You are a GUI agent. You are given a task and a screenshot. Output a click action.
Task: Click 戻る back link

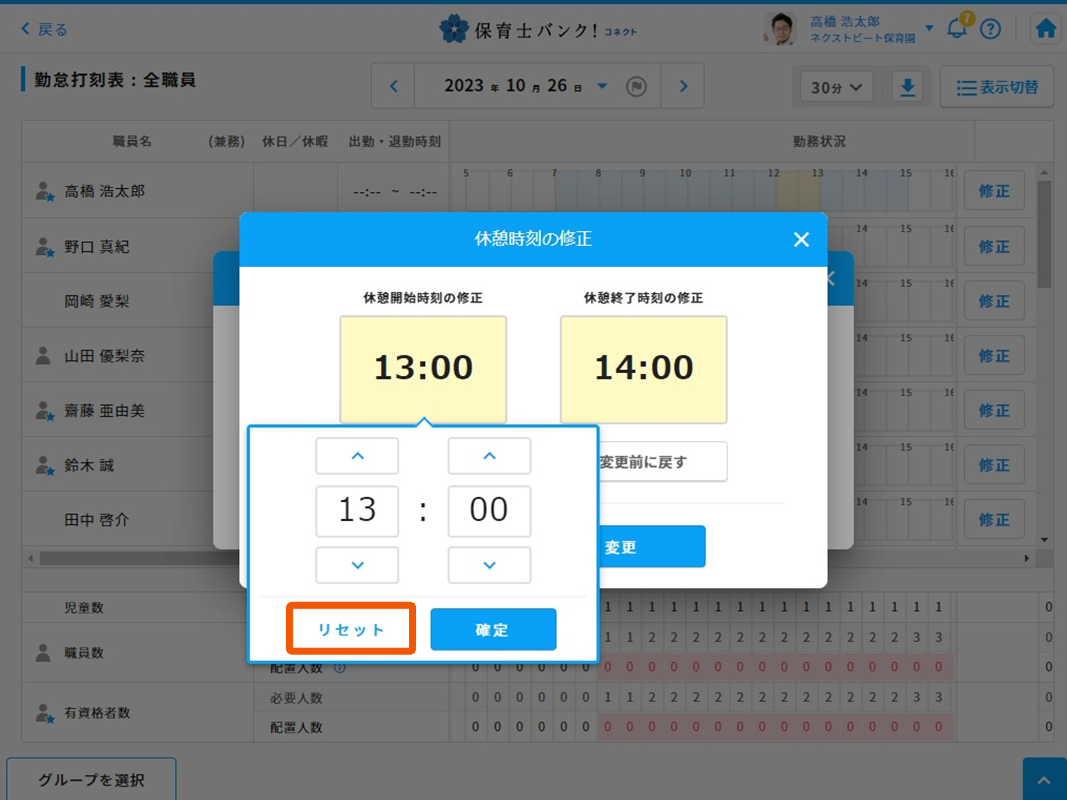point(44,29)
